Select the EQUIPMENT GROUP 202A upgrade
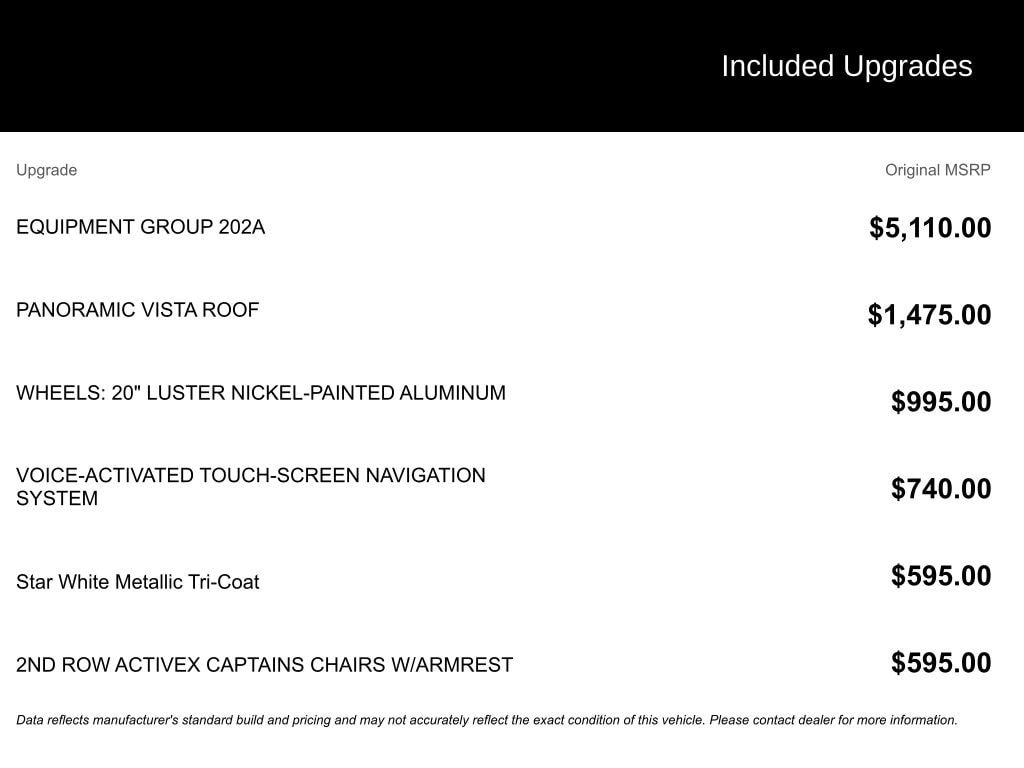 [140, 227]
